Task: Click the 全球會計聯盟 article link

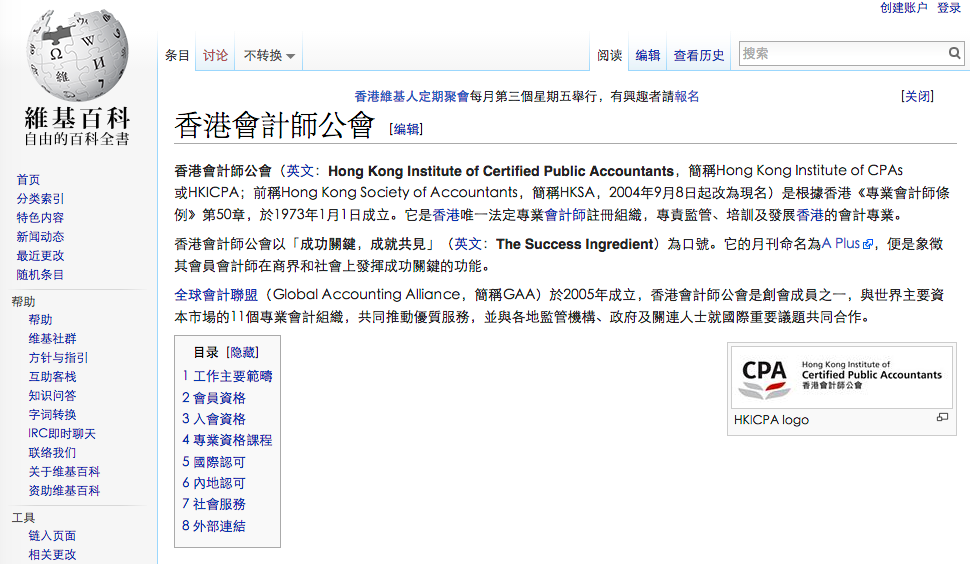Action: click(x=216, y=295)
